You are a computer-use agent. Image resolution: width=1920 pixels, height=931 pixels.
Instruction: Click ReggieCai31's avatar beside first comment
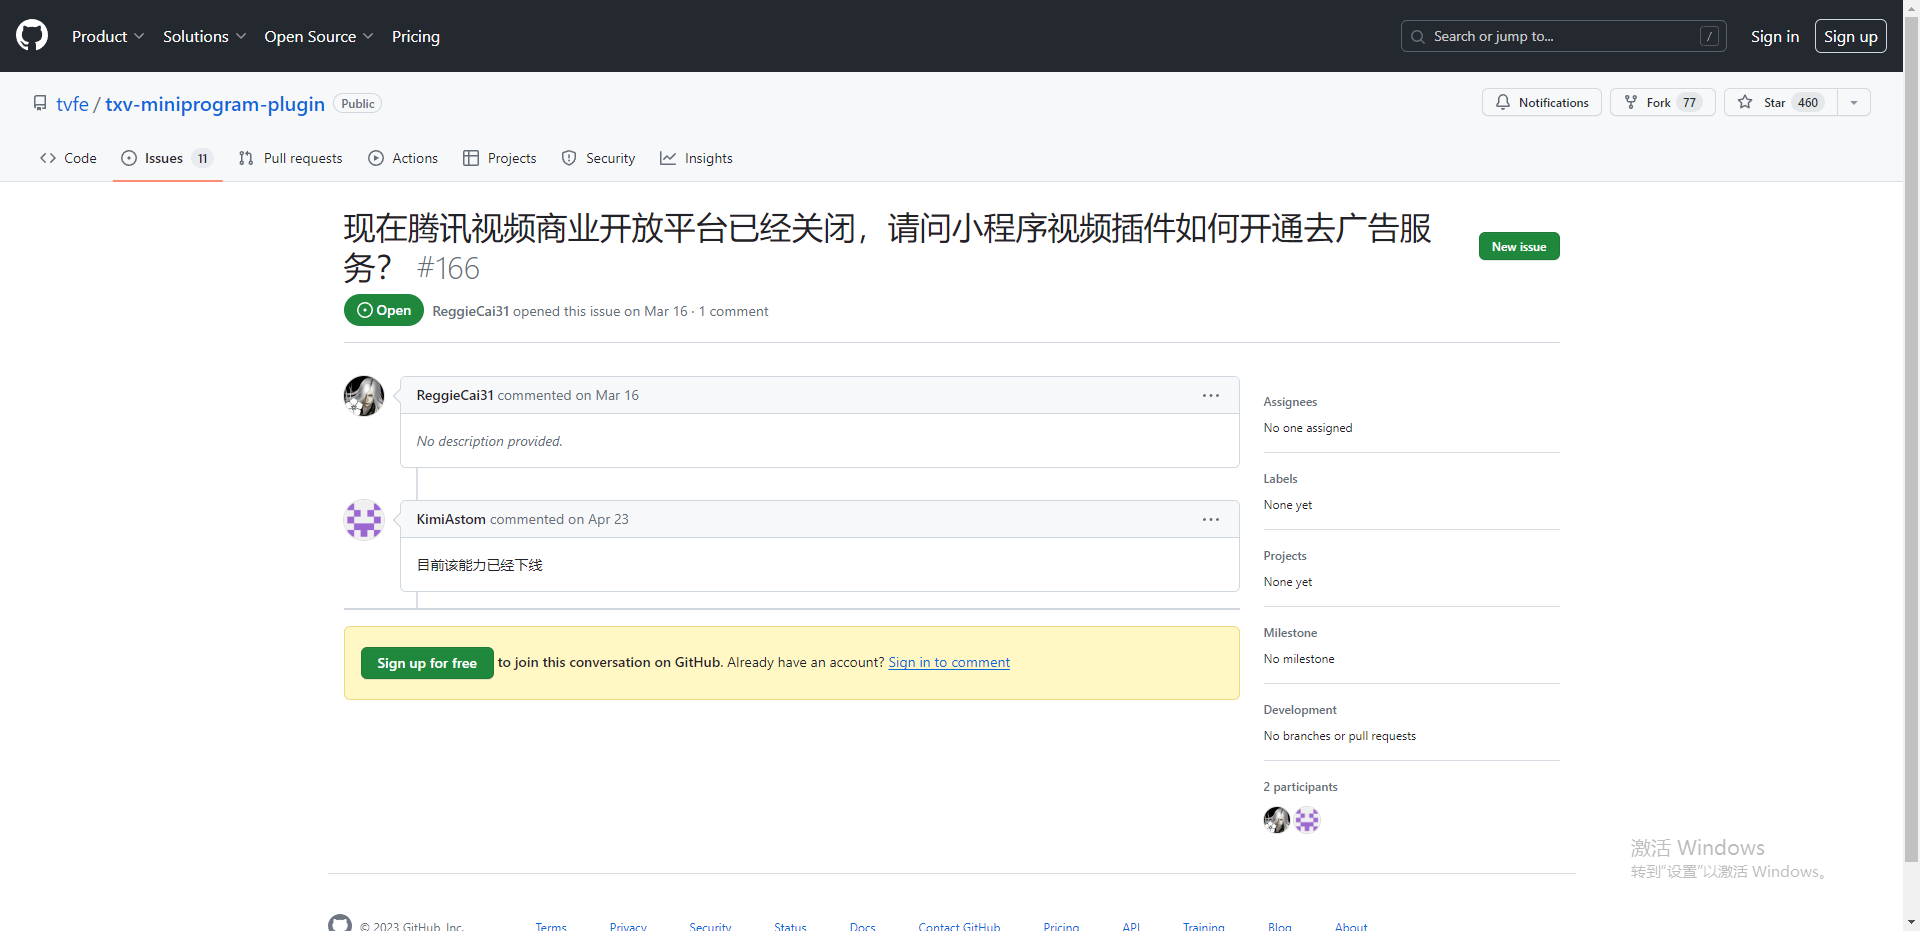tap(364, 396)
